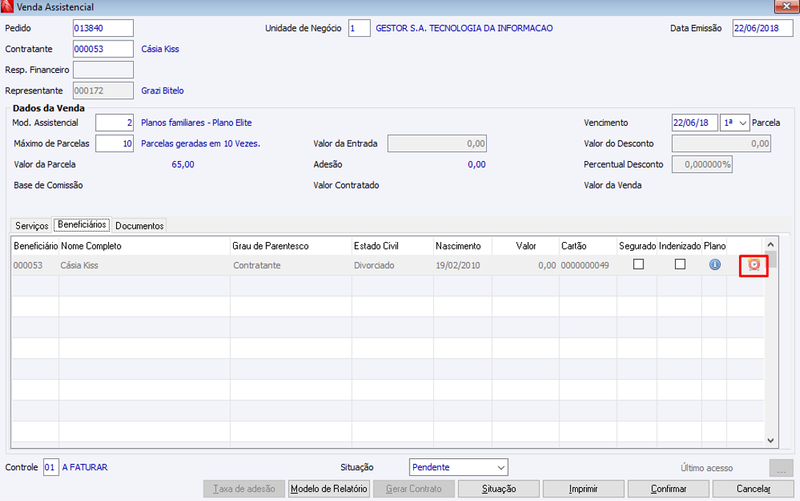Viewport: 800px width, 501px height.
Task: Tick the Indenizado checkbox for Cásia Kiss
Action: click(680, 264)
